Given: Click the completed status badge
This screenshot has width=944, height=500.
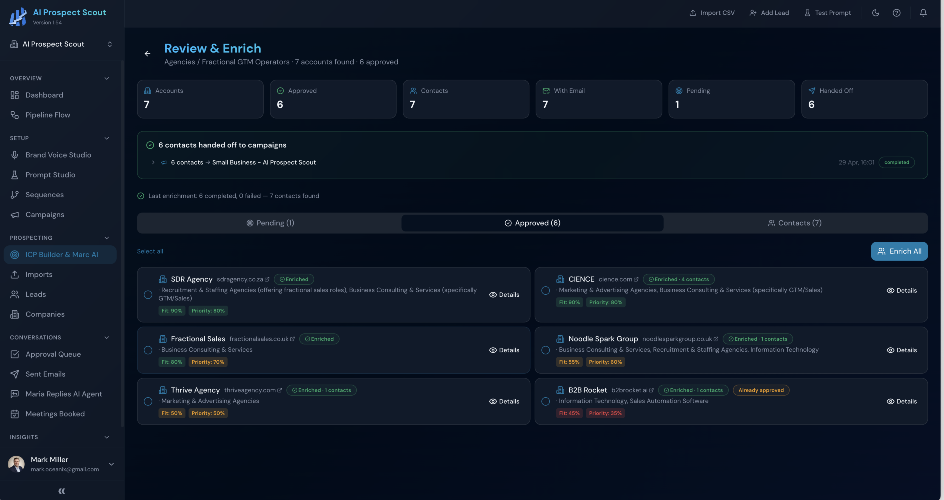Looking at the screenshot, I should (x=896, y=162).
